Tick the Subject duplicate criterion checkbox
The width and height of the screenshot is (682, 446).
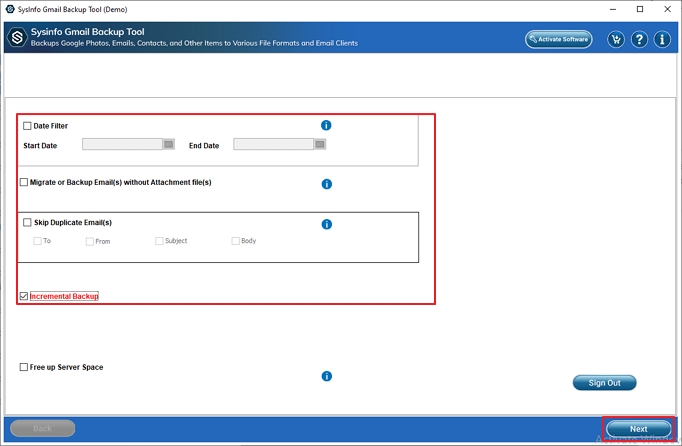click(159, 241)
